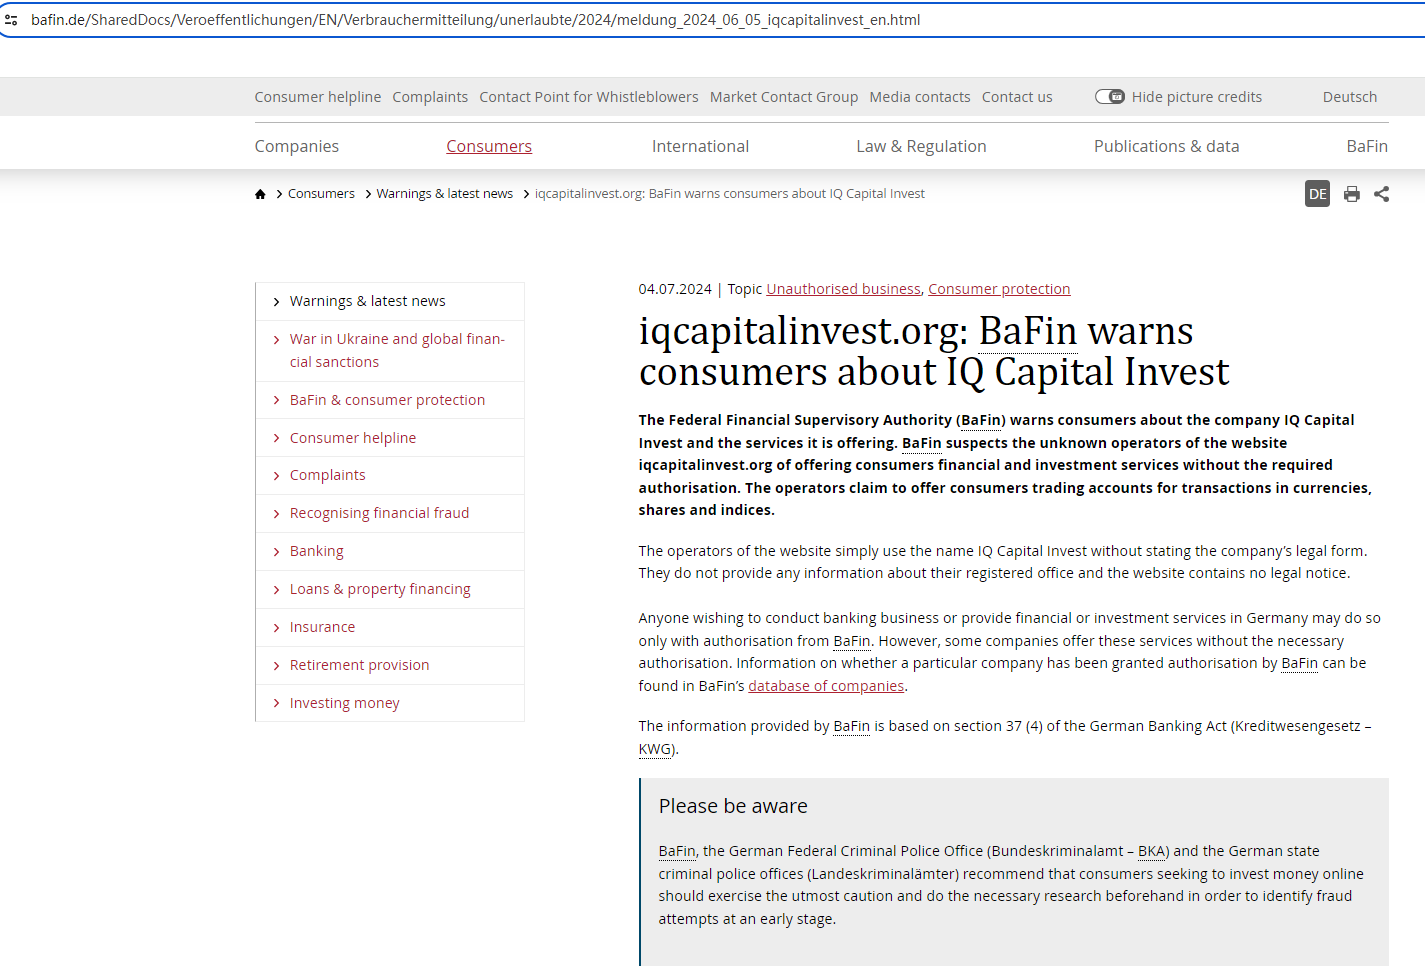Expand the War in Ukraine sidebar chevron
Image resolution: width=1425 pixels, height=979 pixels.
coord(277,340)
